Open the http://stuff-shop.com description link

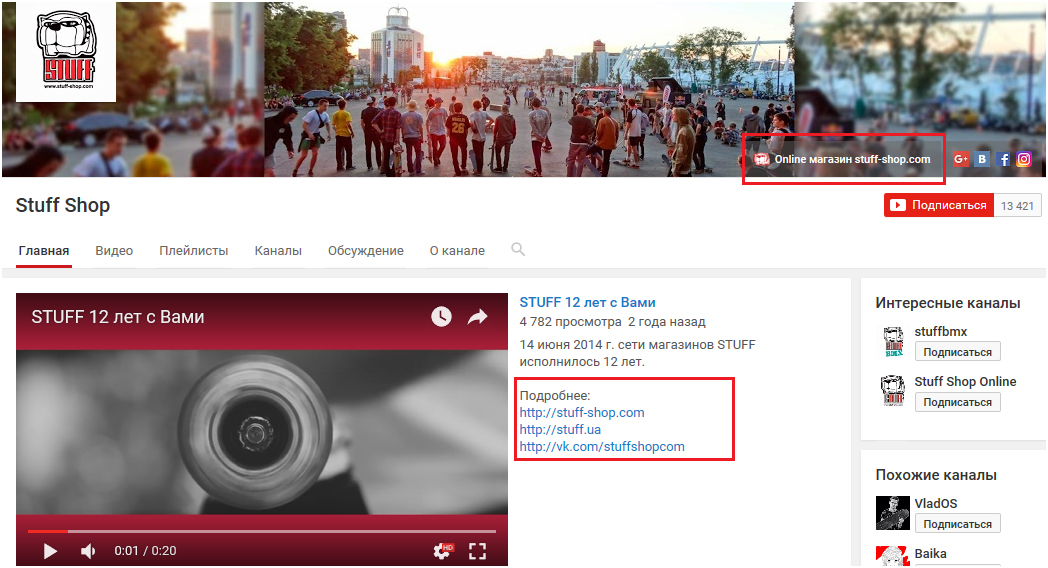point(582,412)
